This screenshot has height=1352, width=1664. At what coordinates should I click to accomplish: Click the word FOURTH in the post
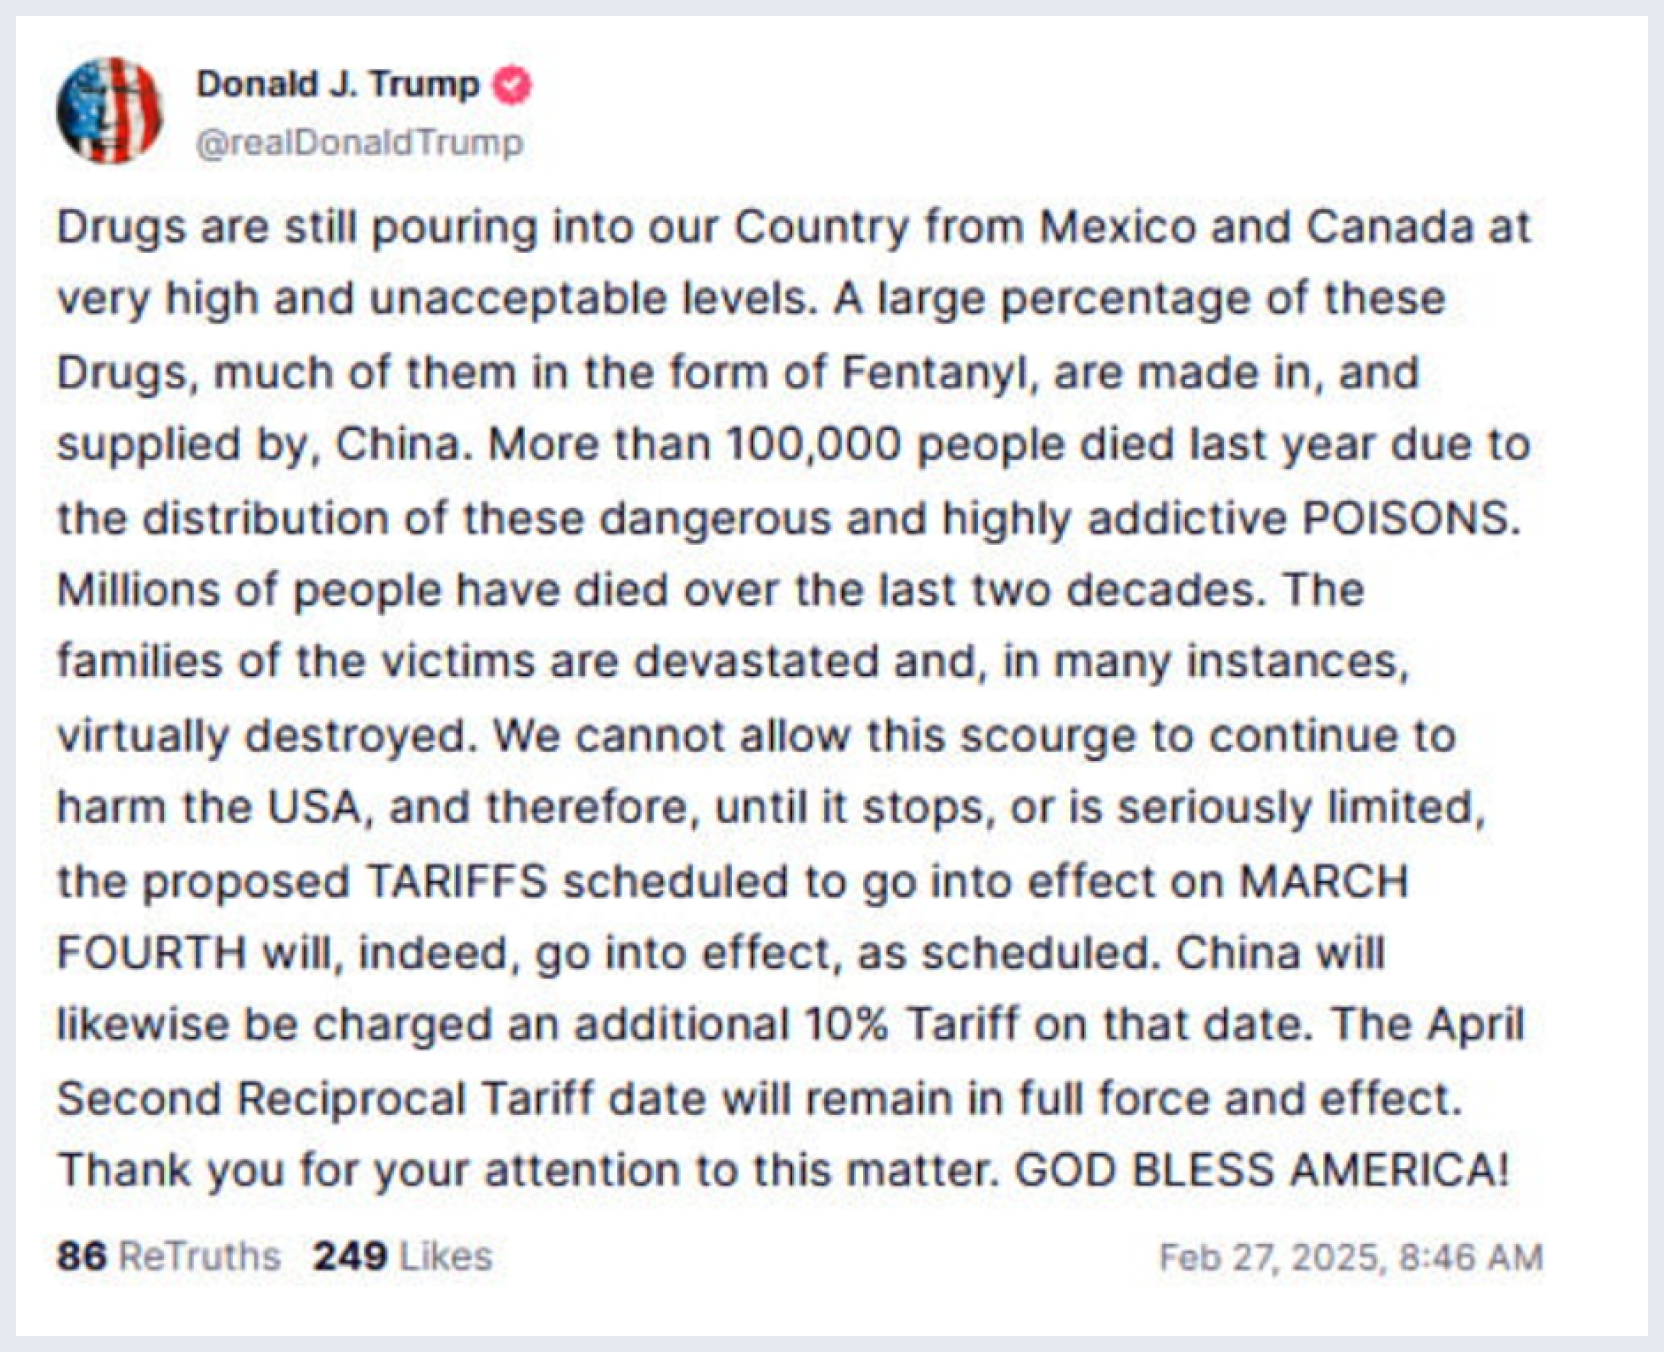tap(151, 953)
